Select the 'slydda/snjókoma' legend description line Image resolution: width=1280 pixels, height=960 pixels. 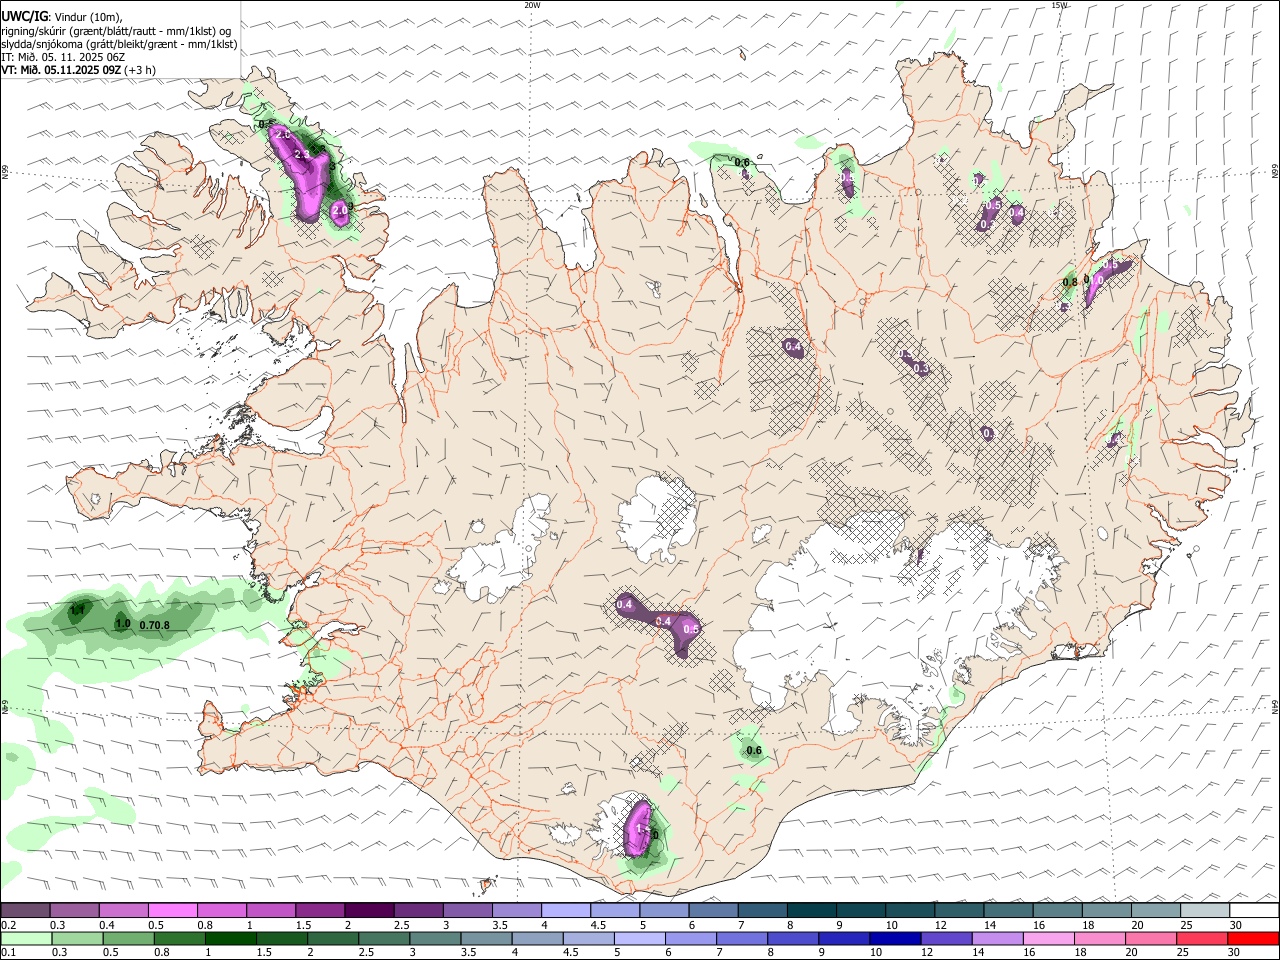[x=119, y=44]
